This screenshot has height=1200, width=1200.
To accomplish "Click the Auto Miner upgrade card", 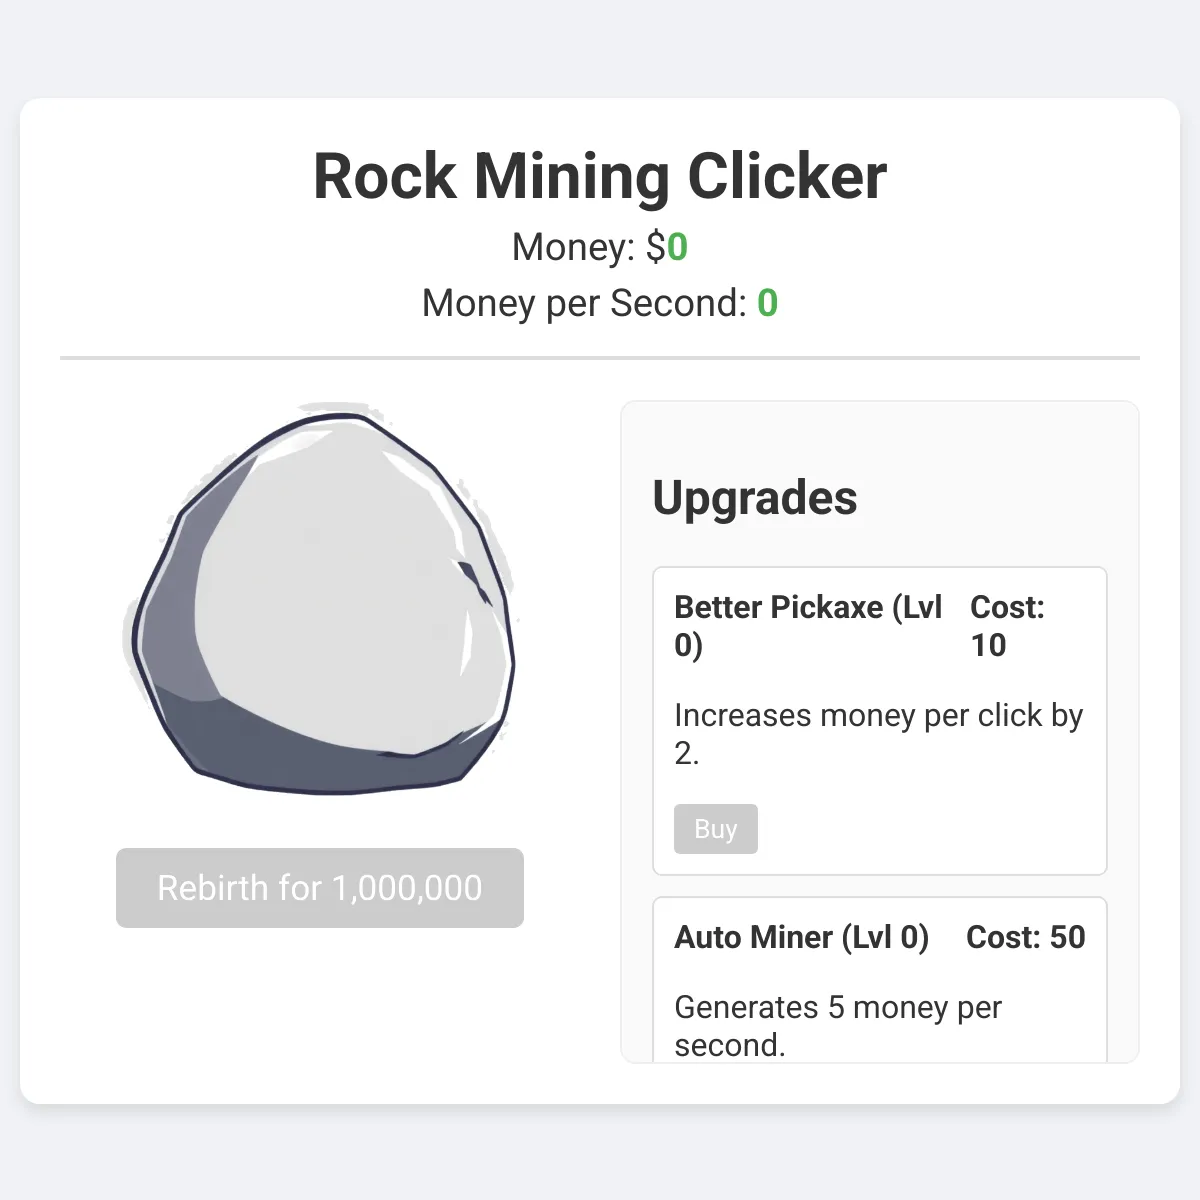I will pos(880,980).
